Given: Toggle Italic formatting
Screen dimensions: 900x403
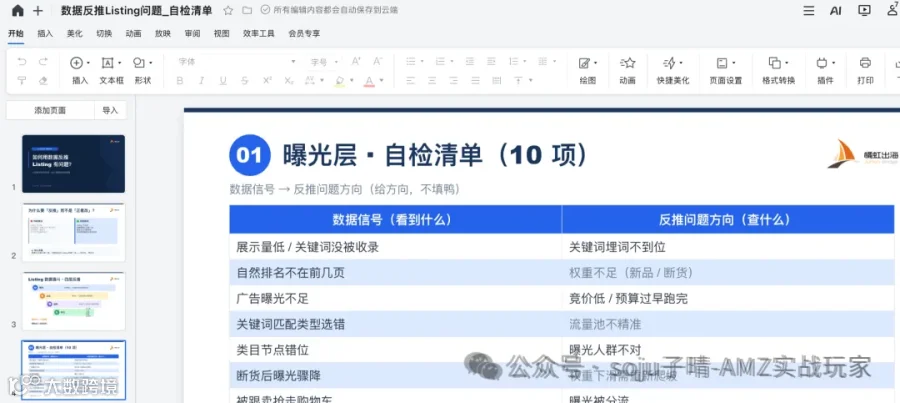Looking at the screenshot, I should 201,80.
